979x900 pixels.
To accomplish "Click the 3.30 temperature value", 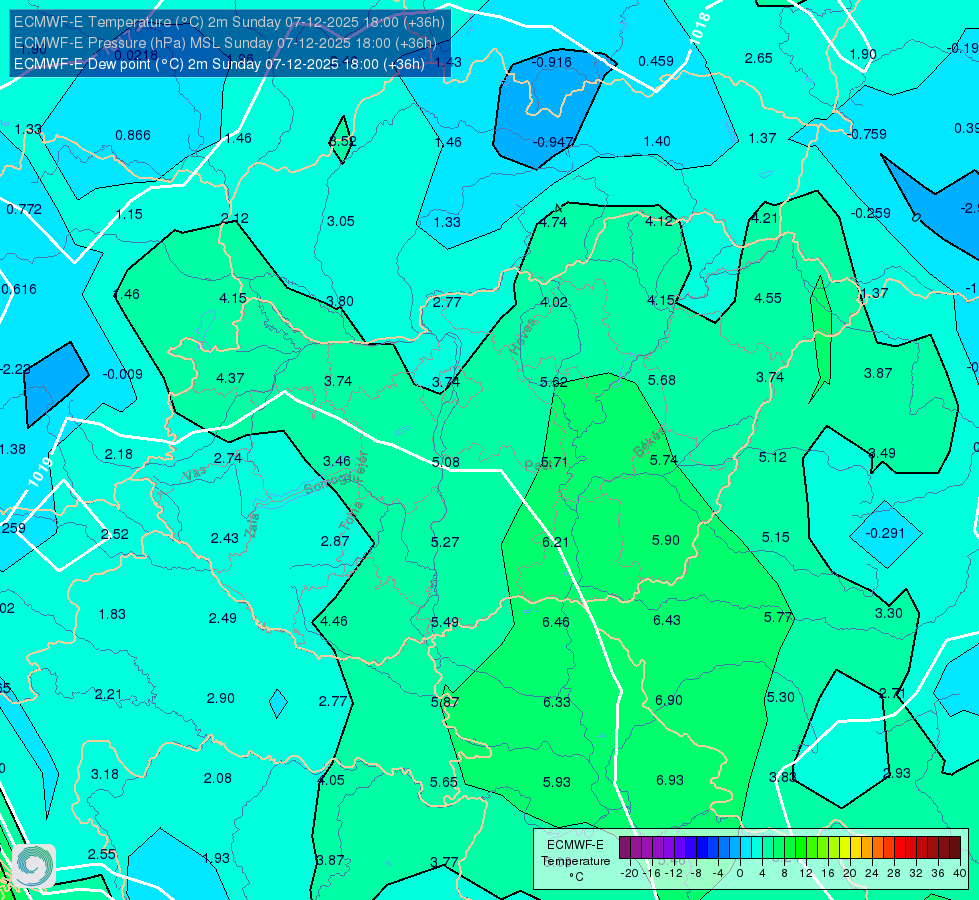I will [888, 613].
